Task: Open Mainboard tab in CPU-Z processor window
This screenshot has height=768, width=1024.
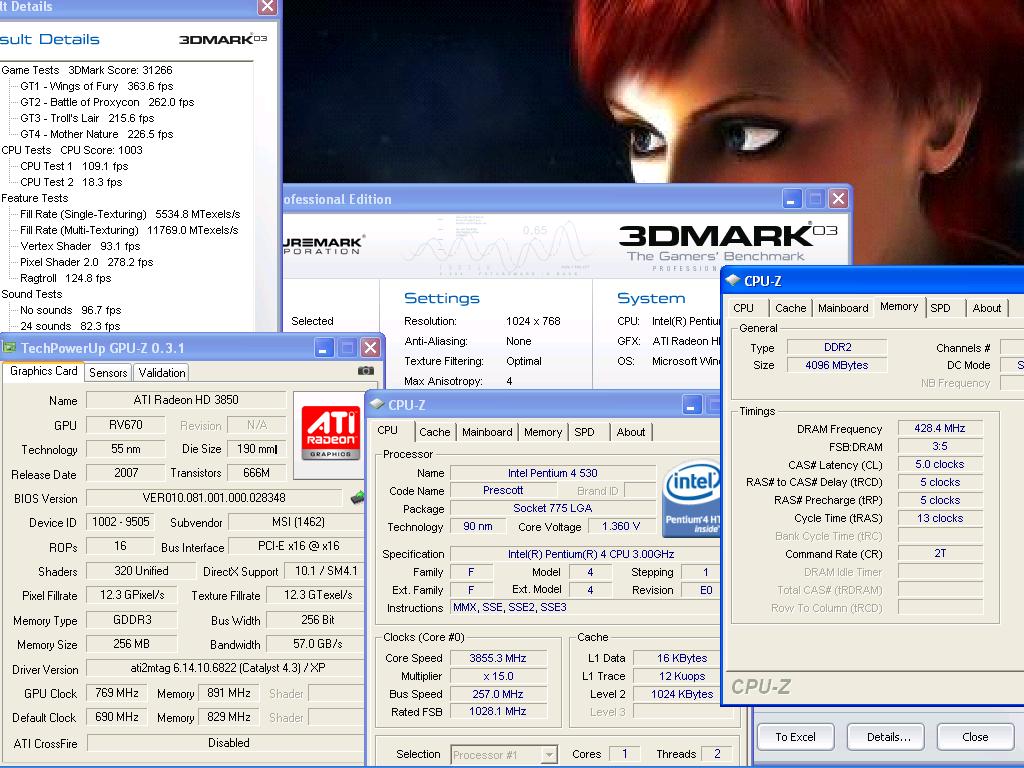Action: pyautogui.click(x=487, y=432)
